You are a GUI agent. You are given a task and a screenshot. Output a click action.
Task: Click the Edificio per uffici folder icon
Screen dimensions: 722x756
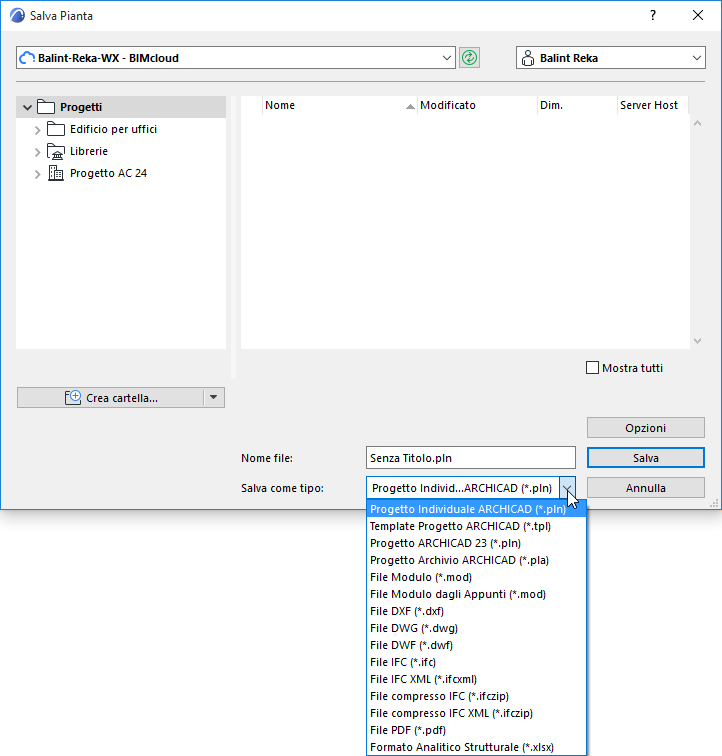tap(56, 129)
